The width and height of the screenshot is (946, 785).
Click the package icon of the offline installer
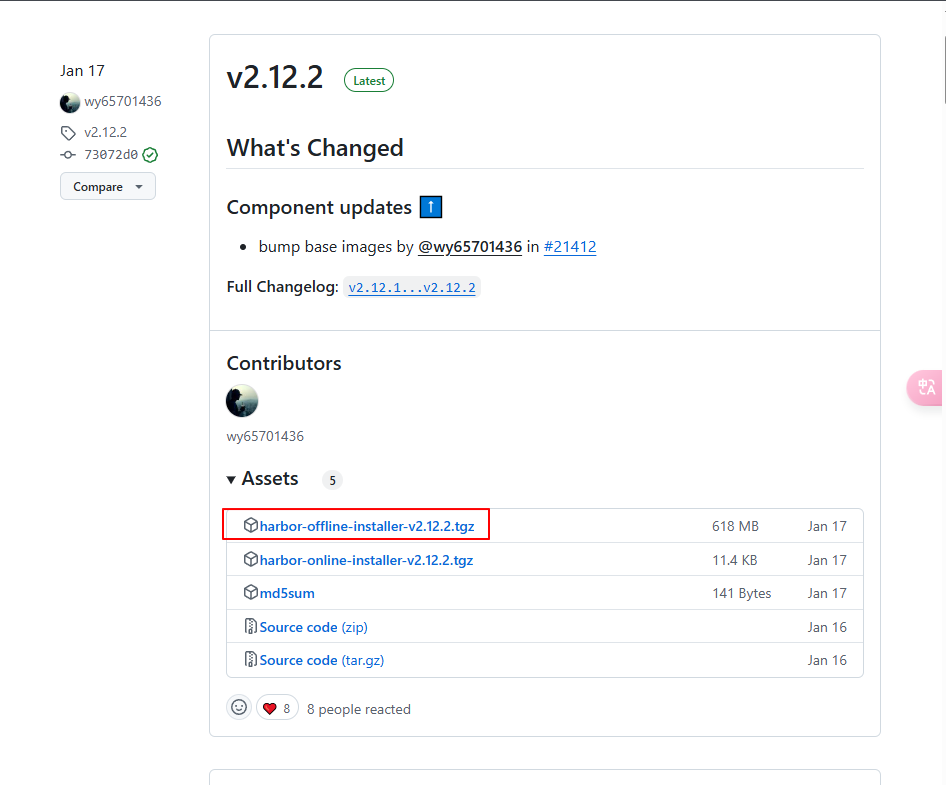tap(251, 526)
